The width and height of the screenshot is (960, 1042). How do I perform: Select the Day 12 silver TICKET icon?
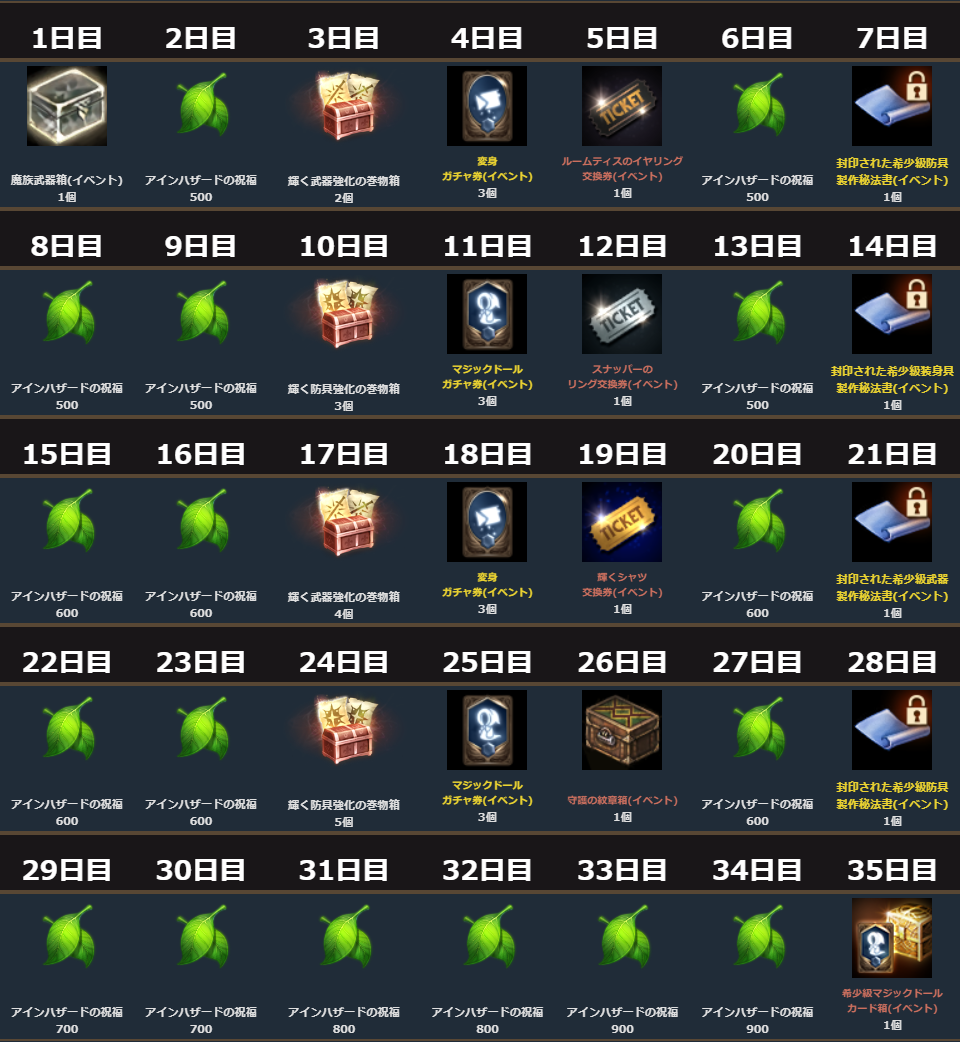pyautogui.click(x=622, y=314)
